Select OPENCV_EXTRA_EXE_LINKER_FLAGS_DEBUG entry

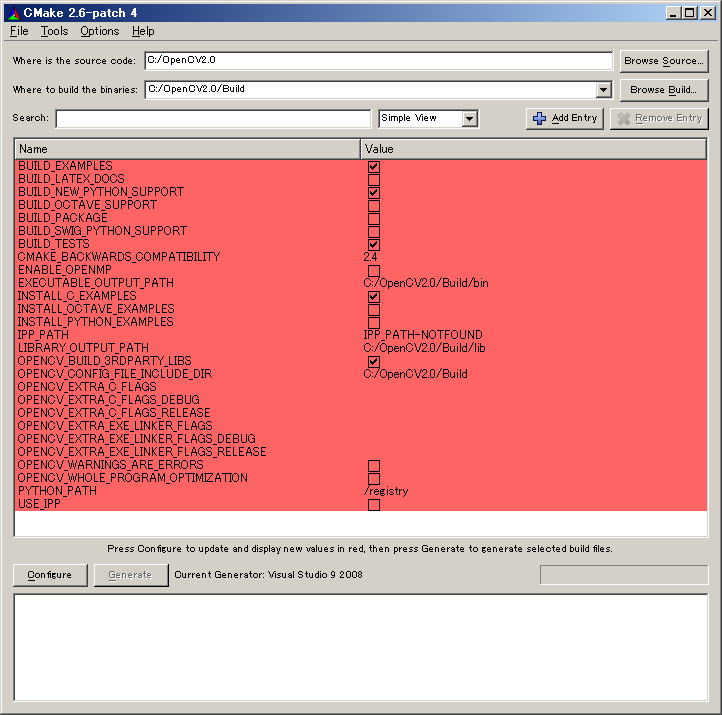tap(137, 439)
